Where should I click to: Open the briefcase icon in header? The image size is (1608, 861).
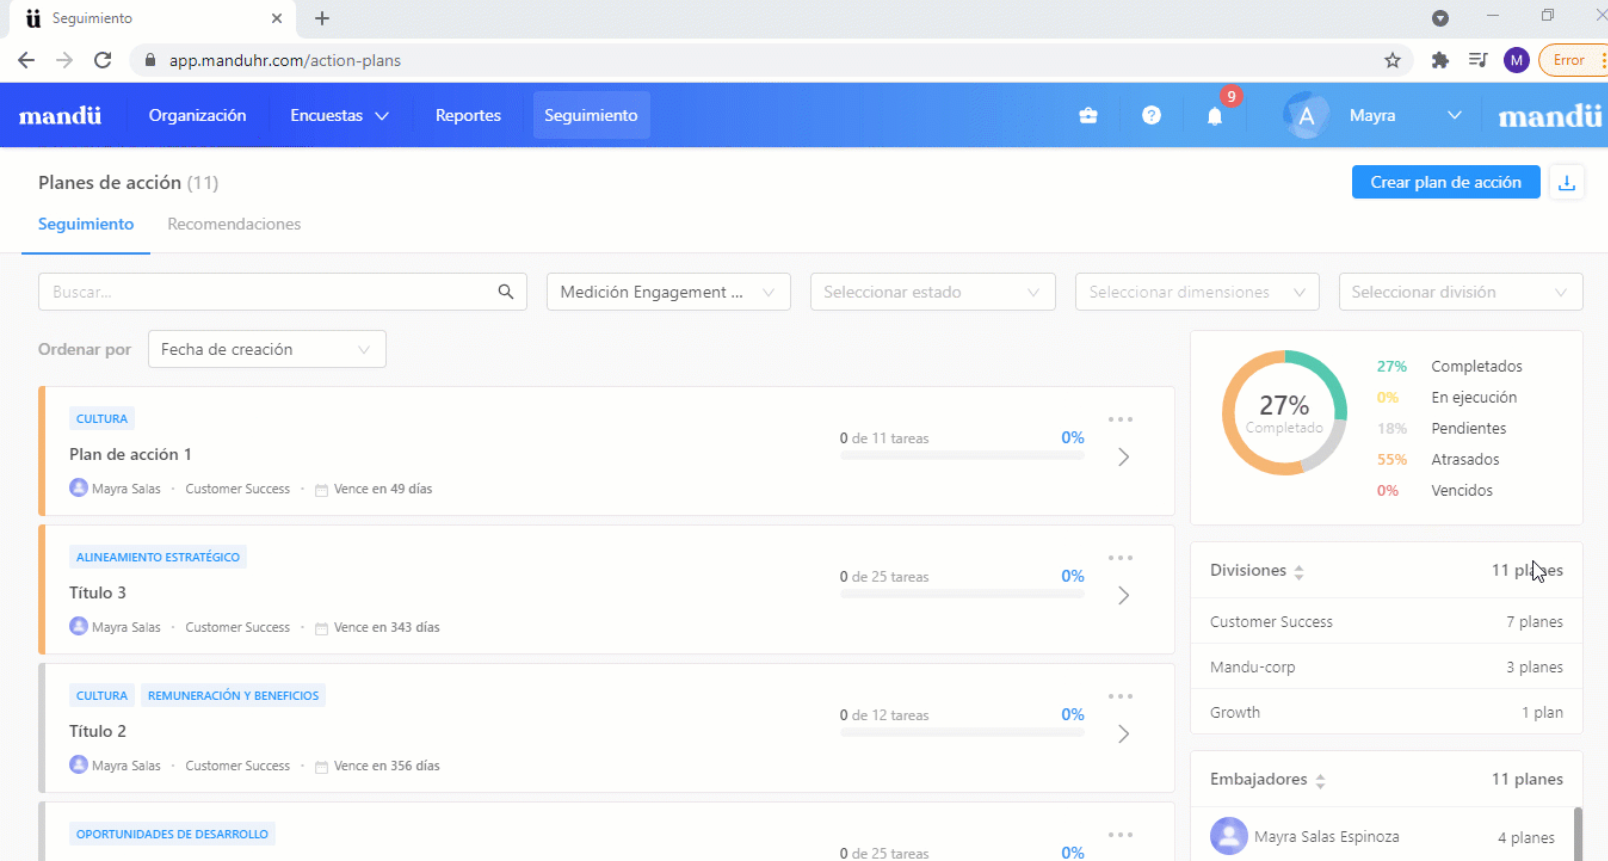[1088, 116]
